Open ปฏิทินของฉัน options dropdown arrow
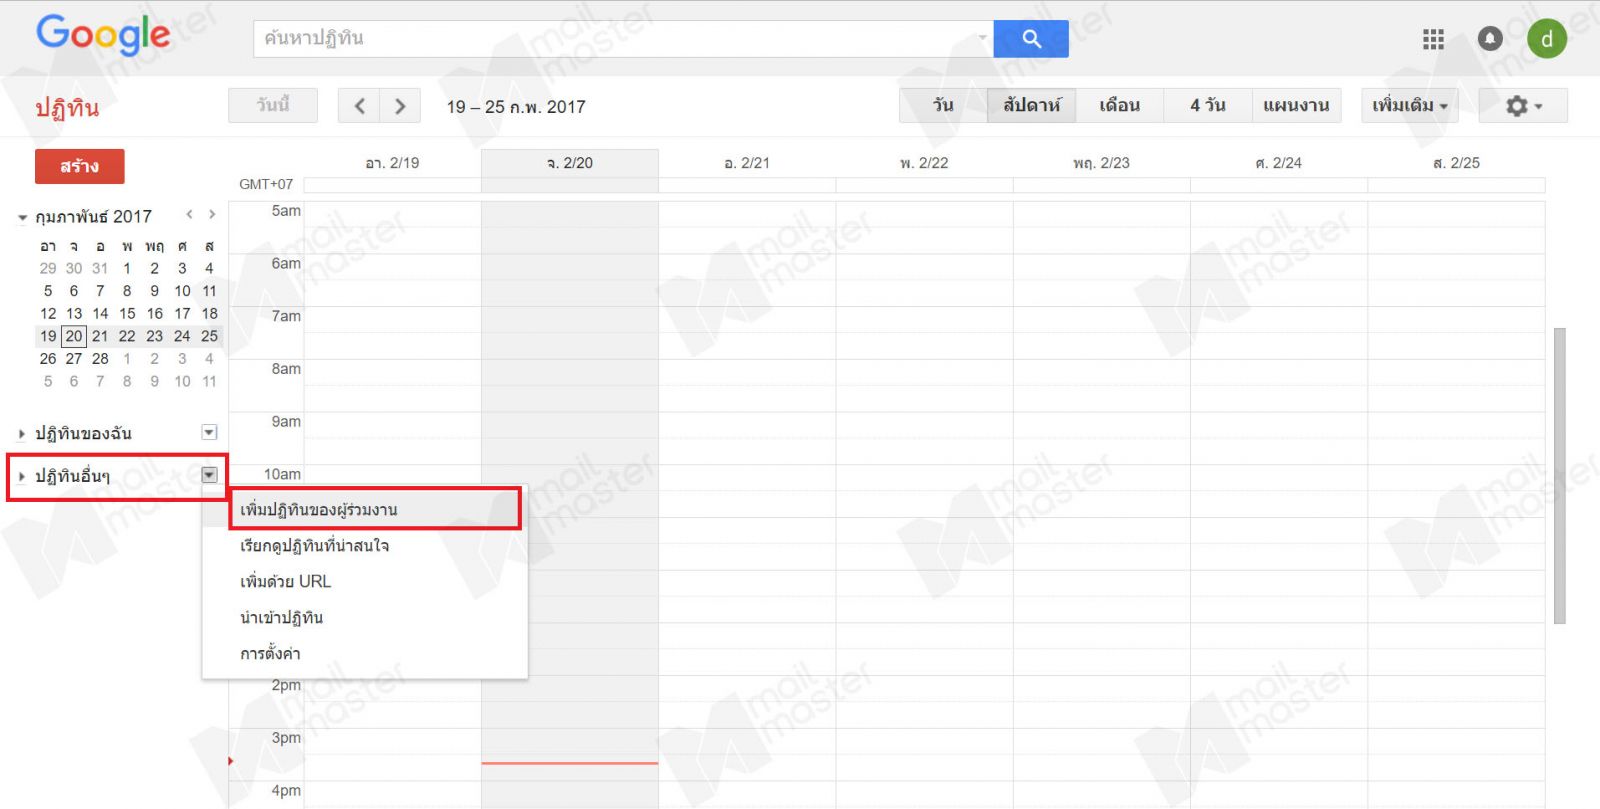The width and height of the screenshot is (1600, 809). point(209,432)
